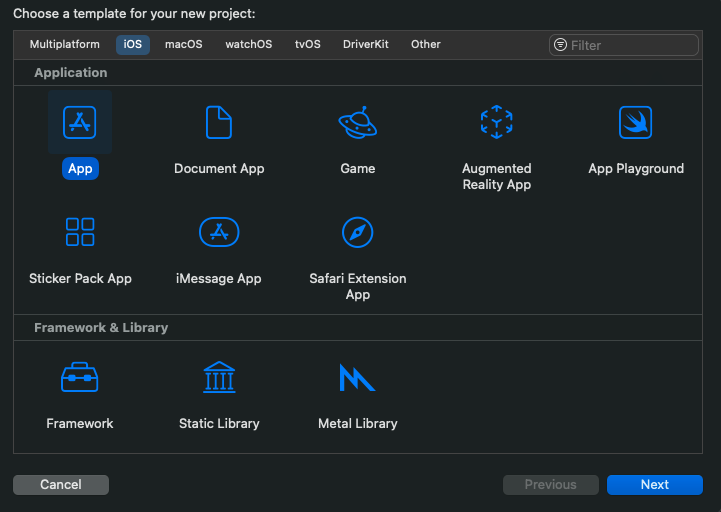Click the Previous button
This screenshot has height=512, width=721.
tap(550, 485)
